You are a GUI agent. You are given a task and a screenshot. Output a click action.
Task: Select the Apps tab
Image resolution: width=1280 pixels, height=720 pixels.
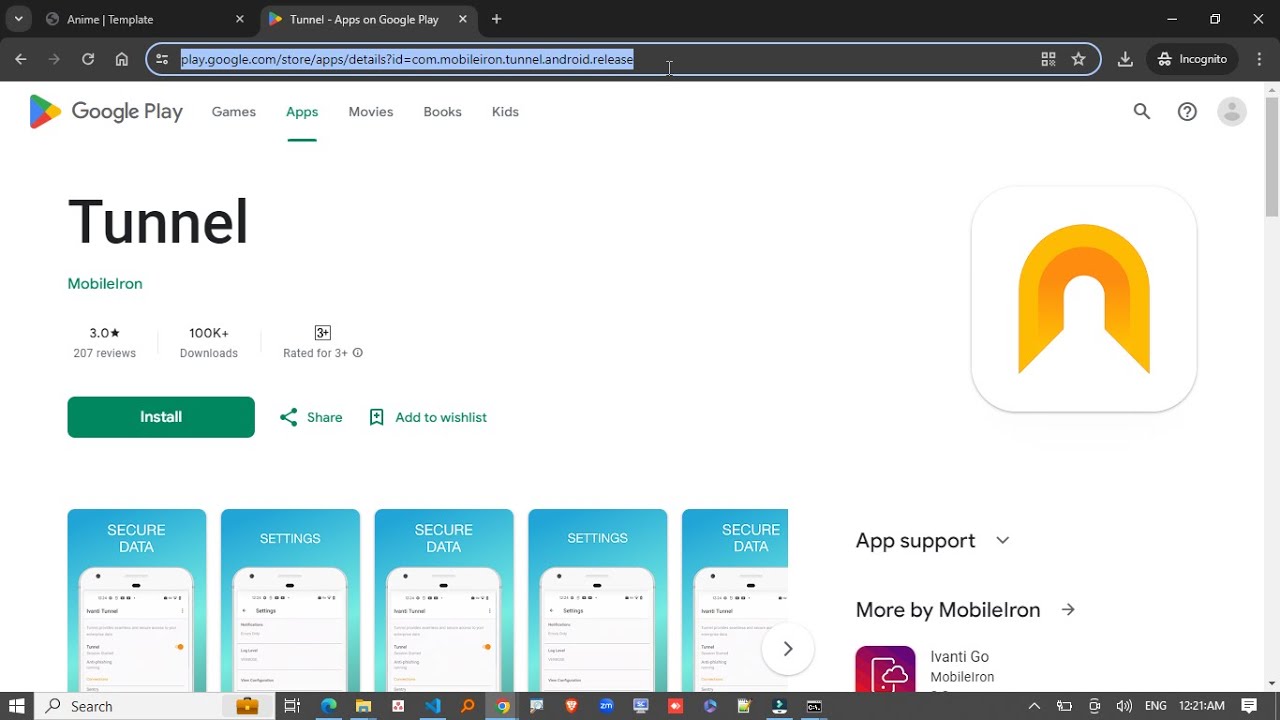point(302,112)
